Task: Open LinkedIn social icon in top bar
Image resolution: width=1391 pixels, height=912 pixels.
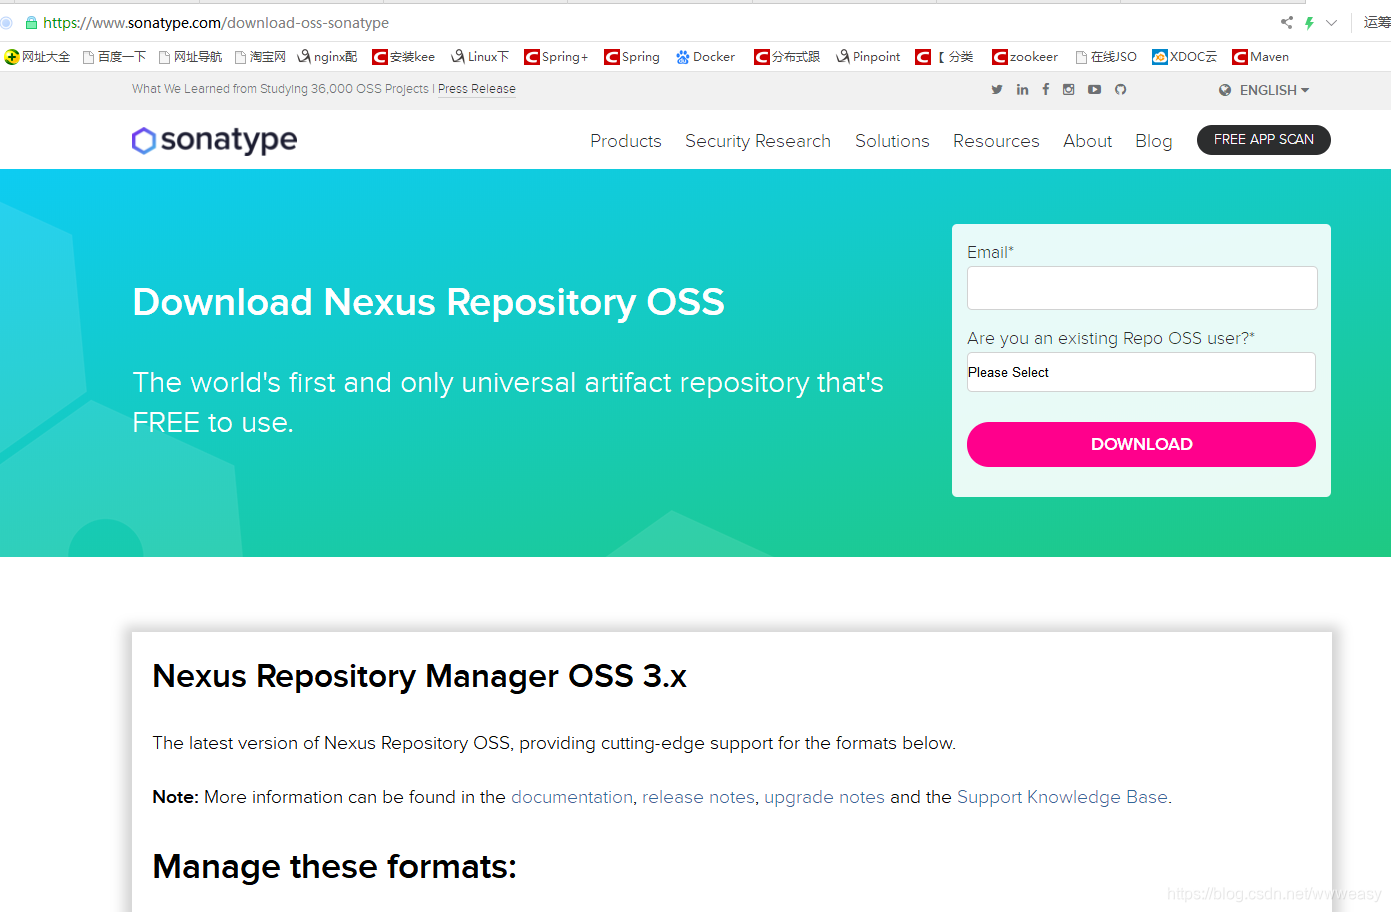Action: [1022, 90]
